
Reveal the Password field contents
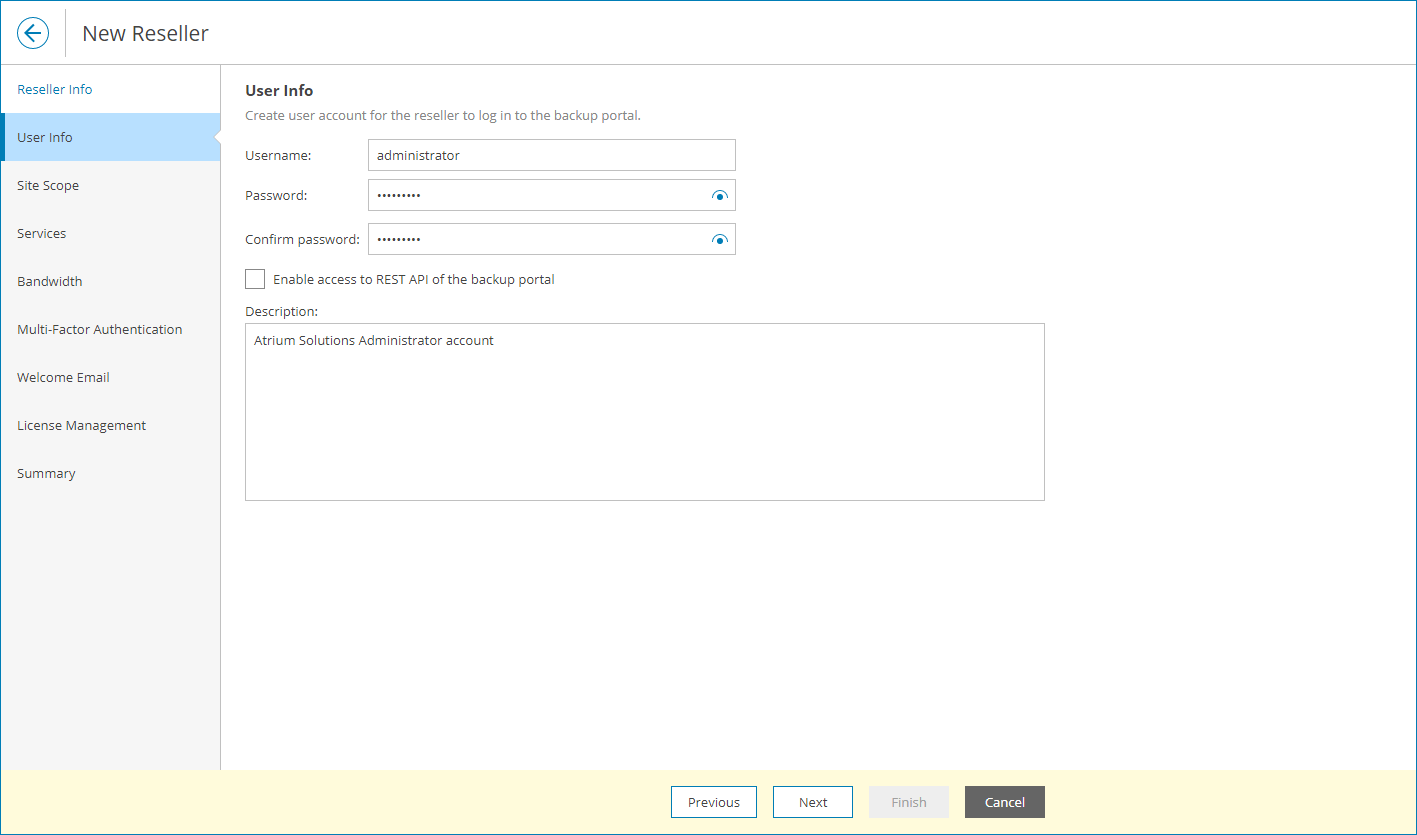coord(719,195)
